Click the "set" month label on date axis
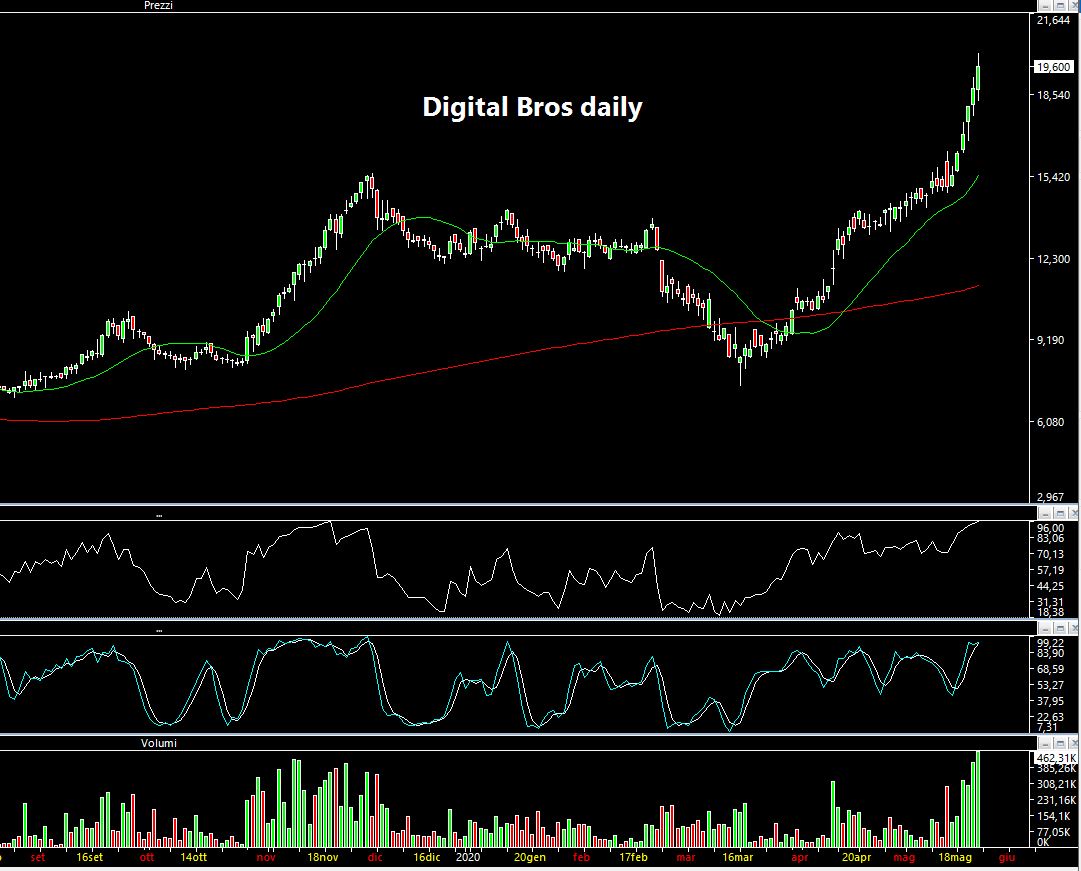 (x=38, y=857)
